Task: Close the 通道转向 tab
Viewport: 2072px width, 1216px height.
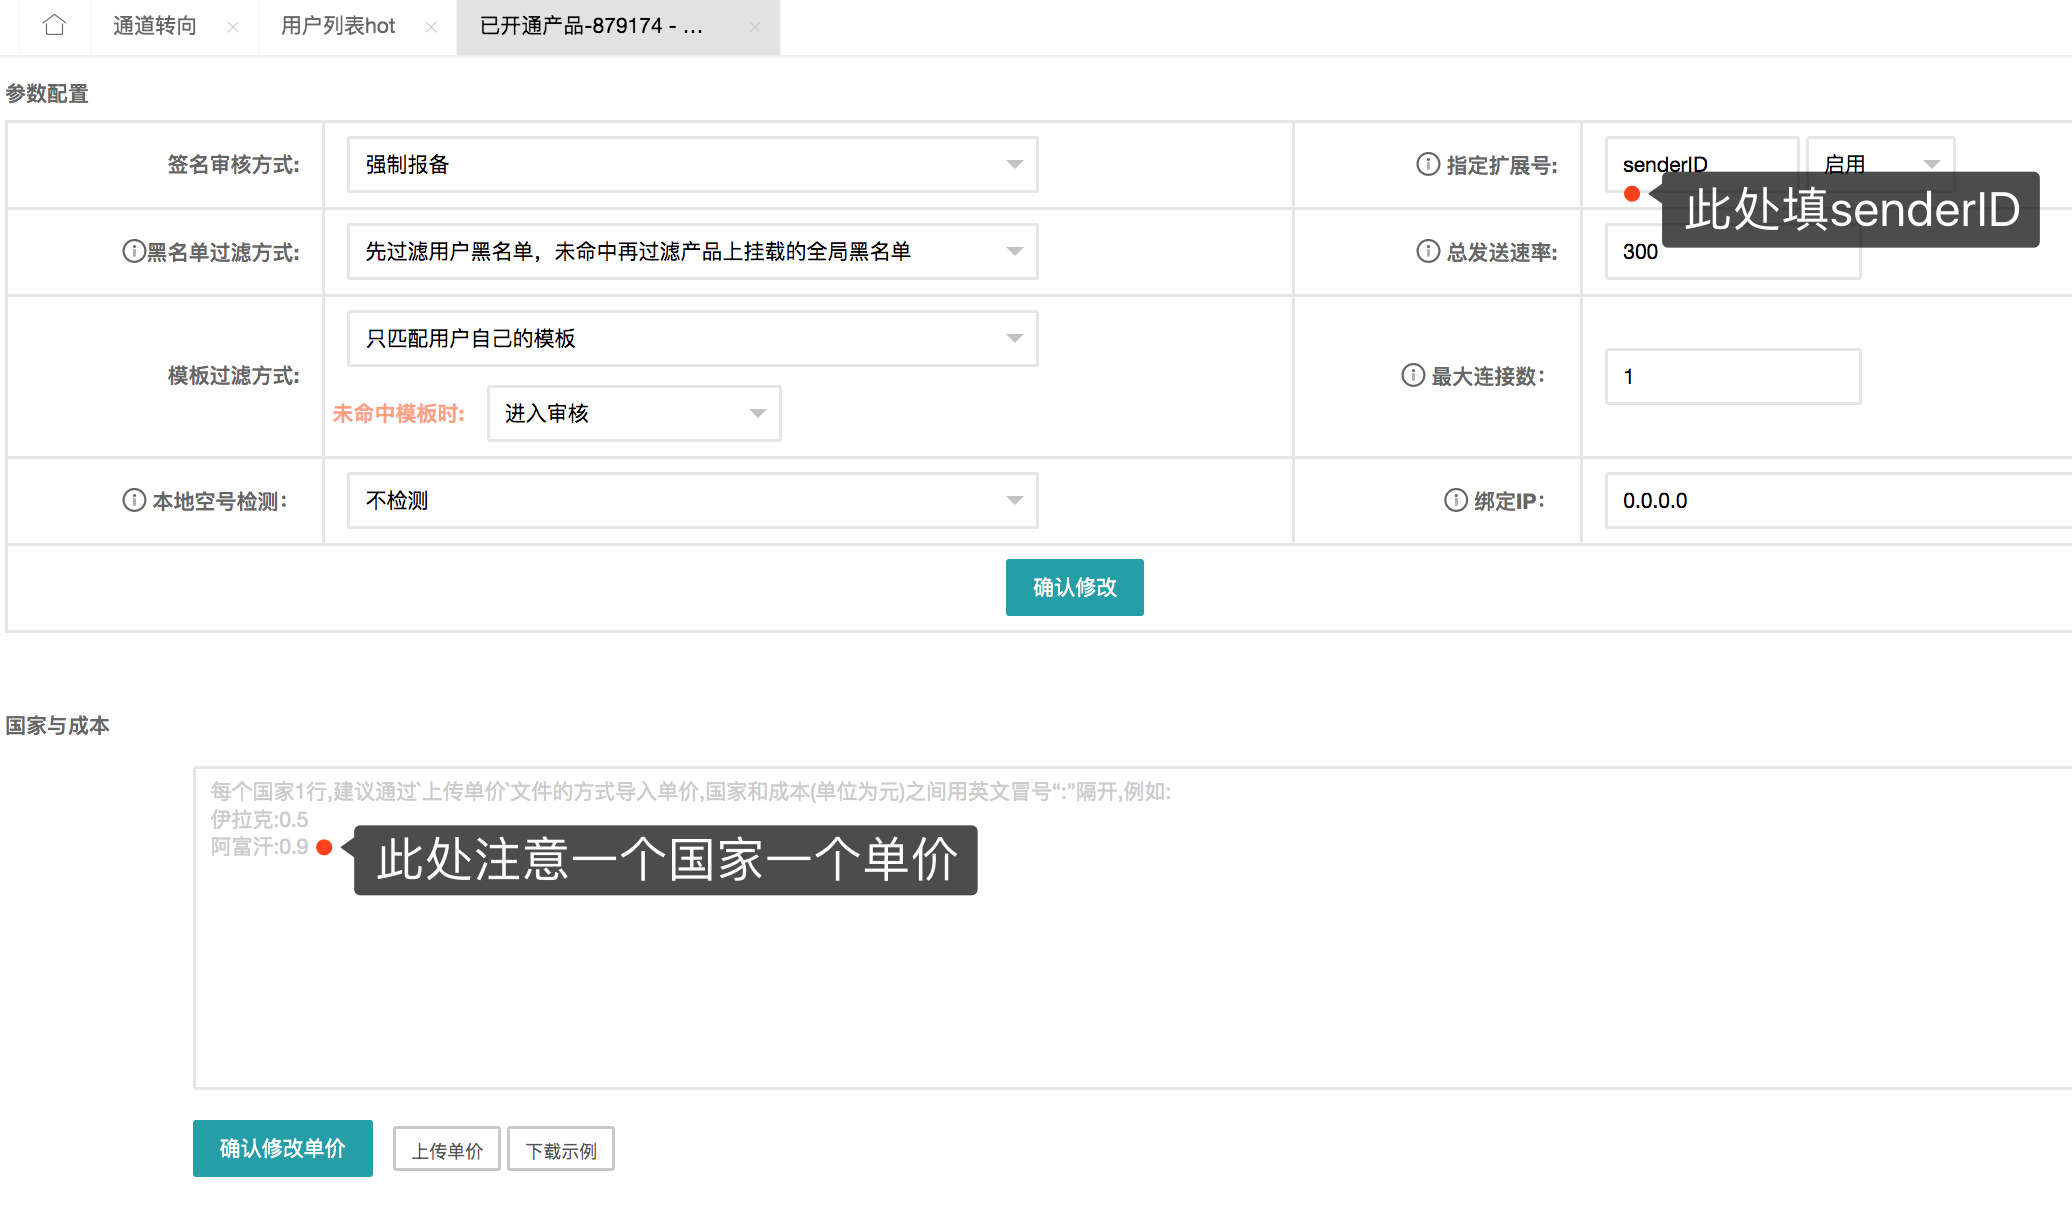Action: click(x=232, y=27)
